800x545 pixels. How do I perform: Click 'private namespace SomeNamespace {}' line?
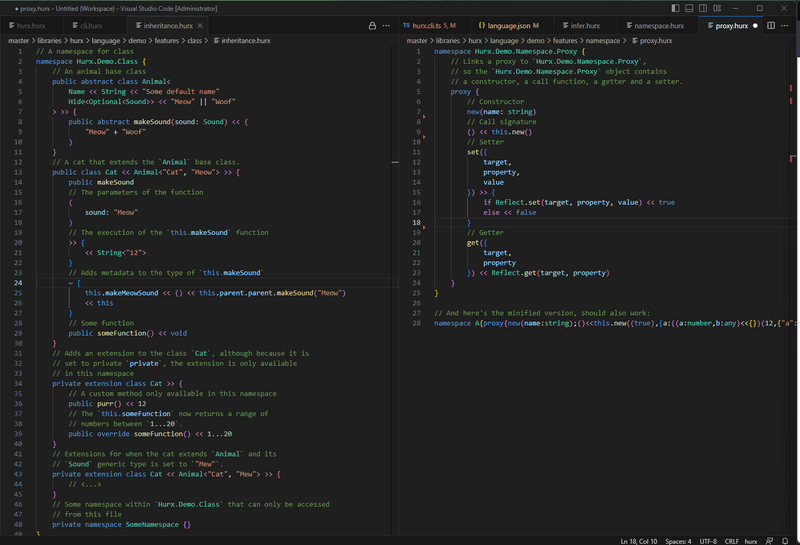(x=121, y=525)
